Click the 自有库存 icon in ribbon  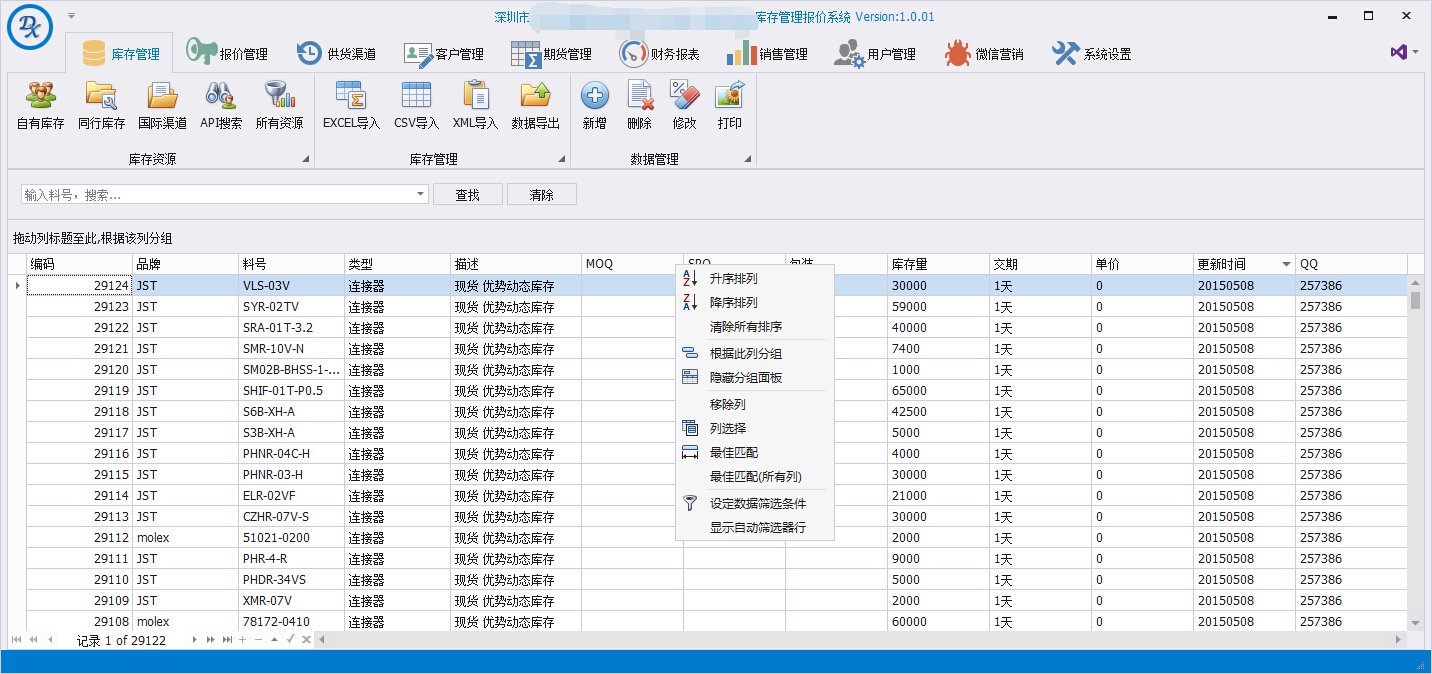[40, 97]
